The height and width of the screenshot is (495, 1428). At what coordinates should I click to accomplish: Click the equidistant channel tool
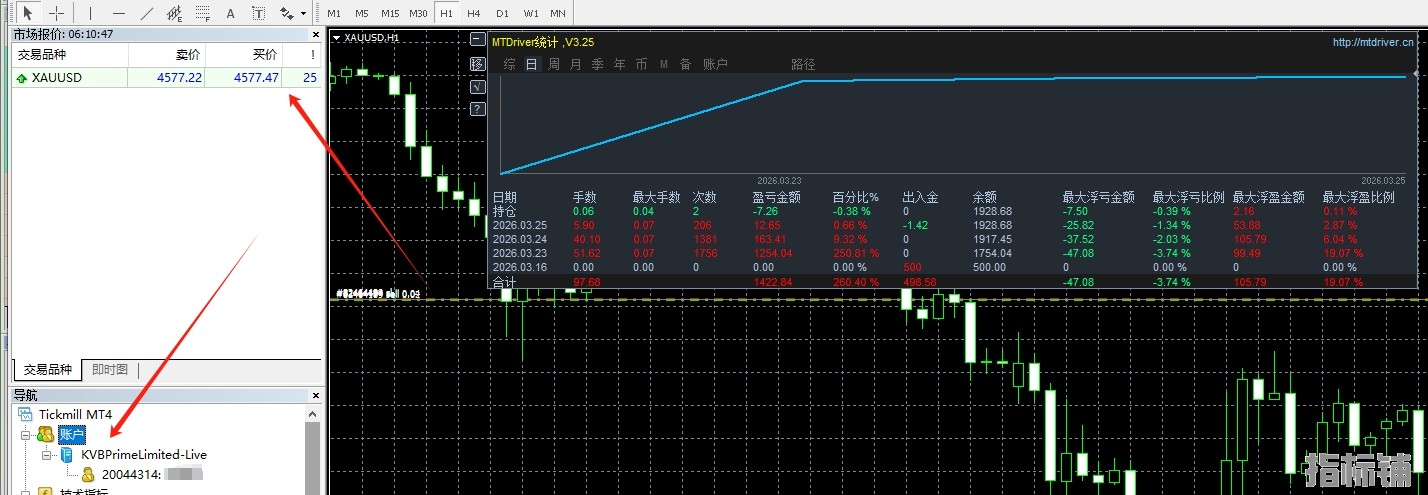[175, 13]
